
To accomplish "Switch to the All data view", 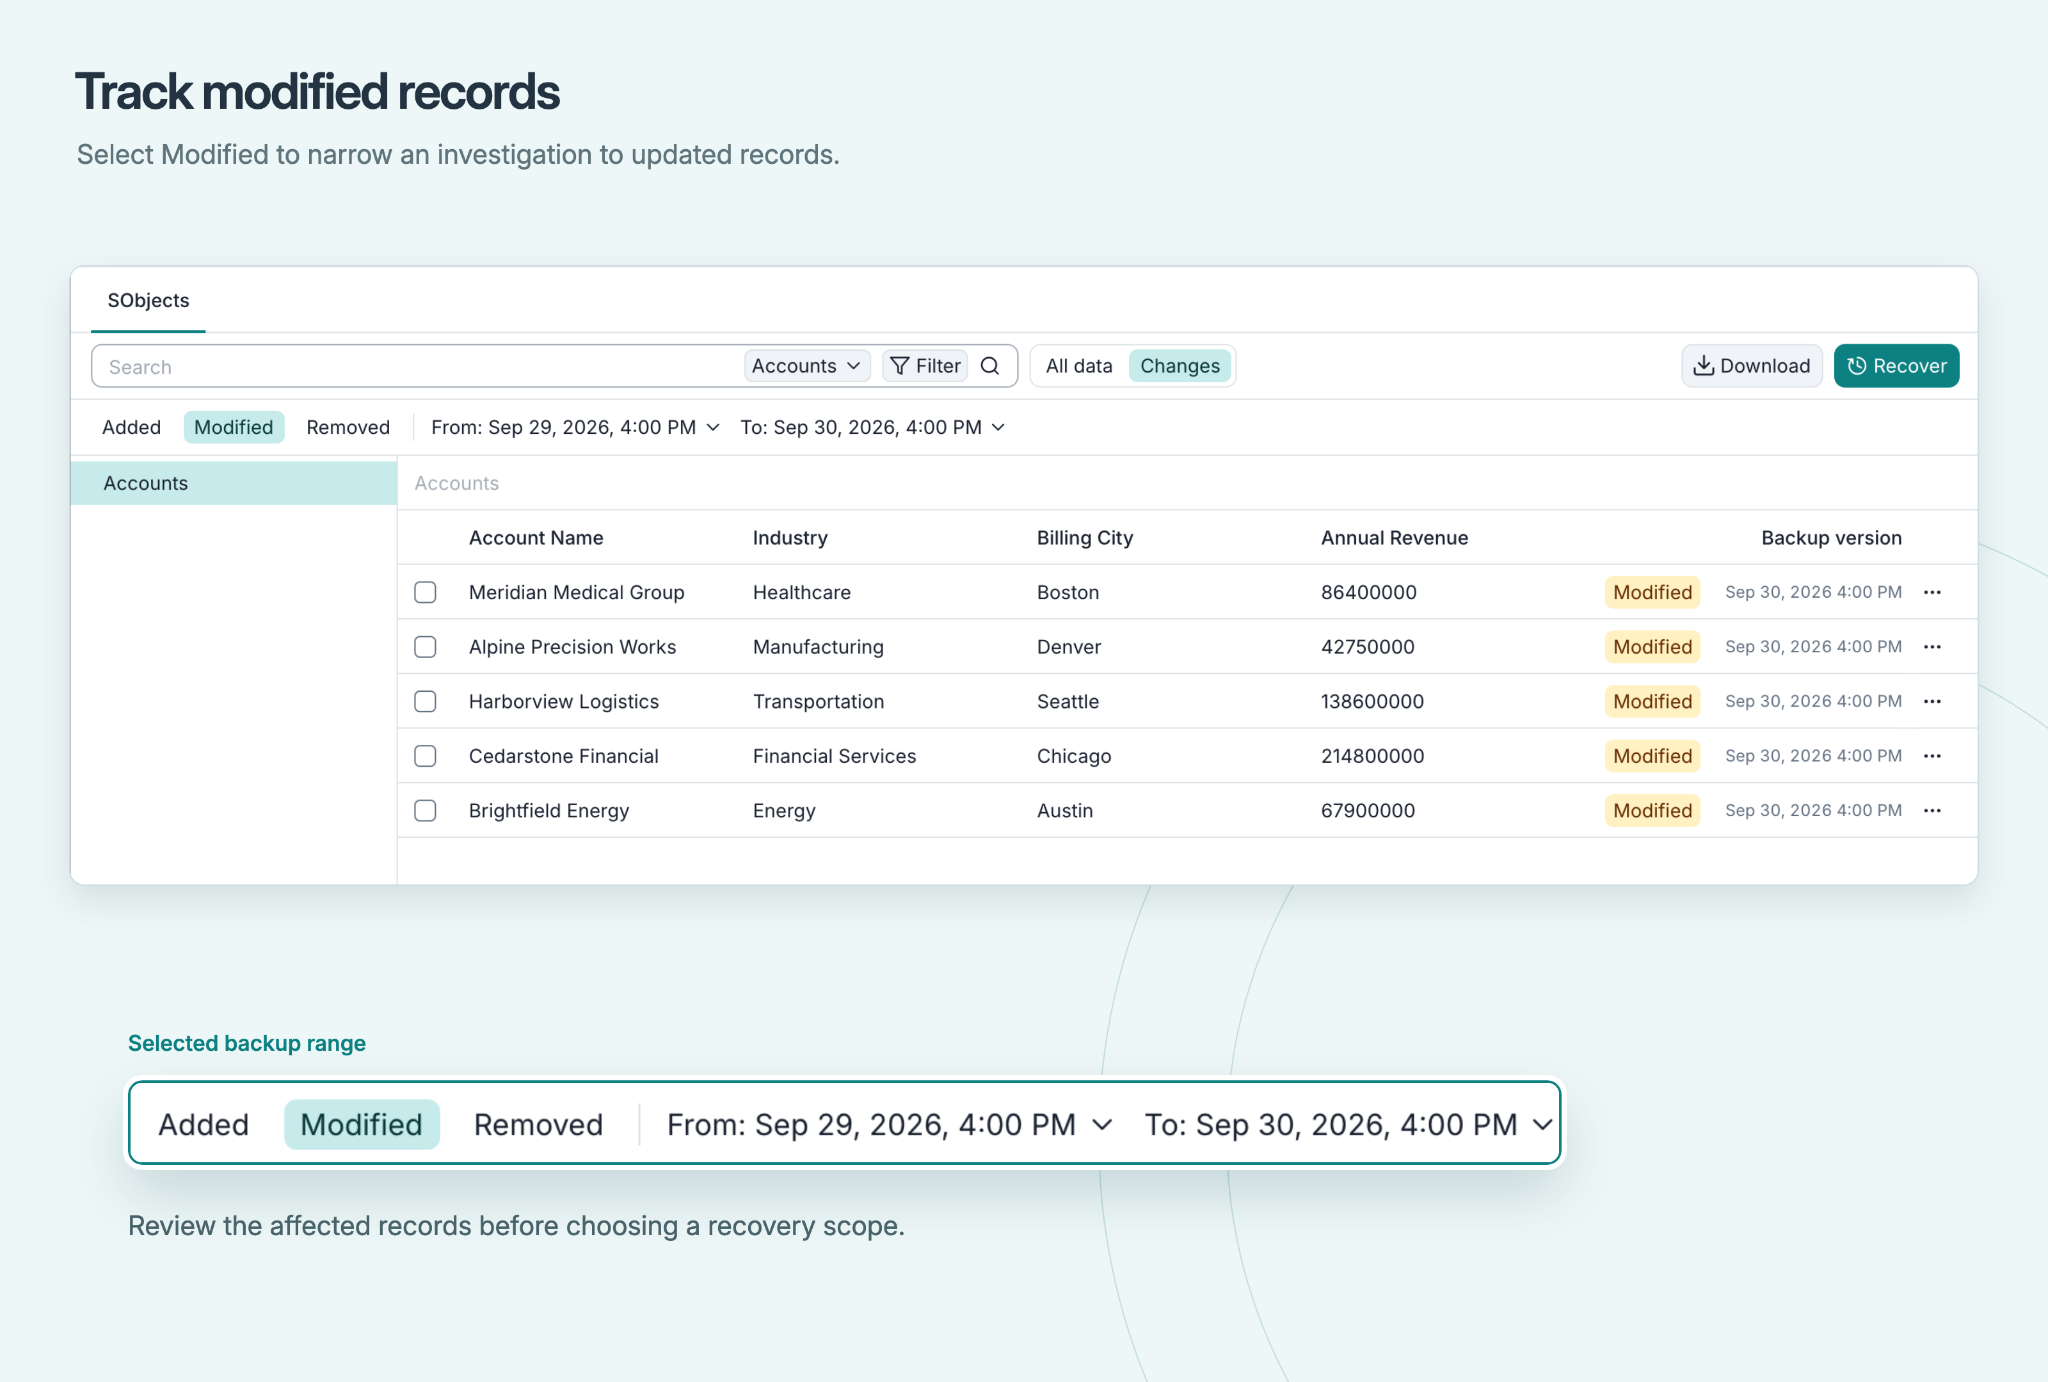I will coord(1079,366).
